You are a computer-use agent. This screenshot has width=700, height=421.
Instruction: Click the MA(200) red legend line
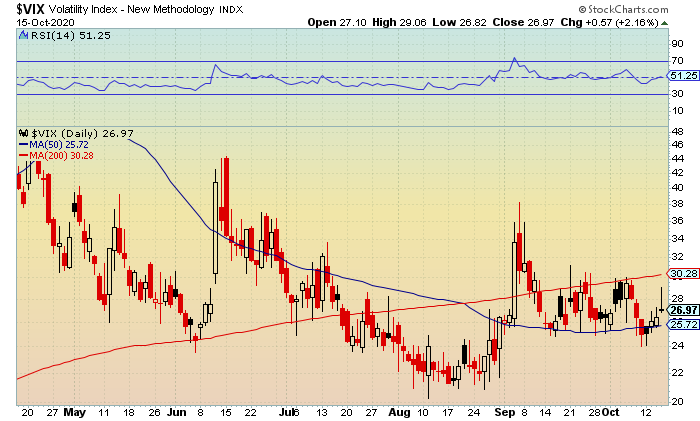tap(24, 155)
